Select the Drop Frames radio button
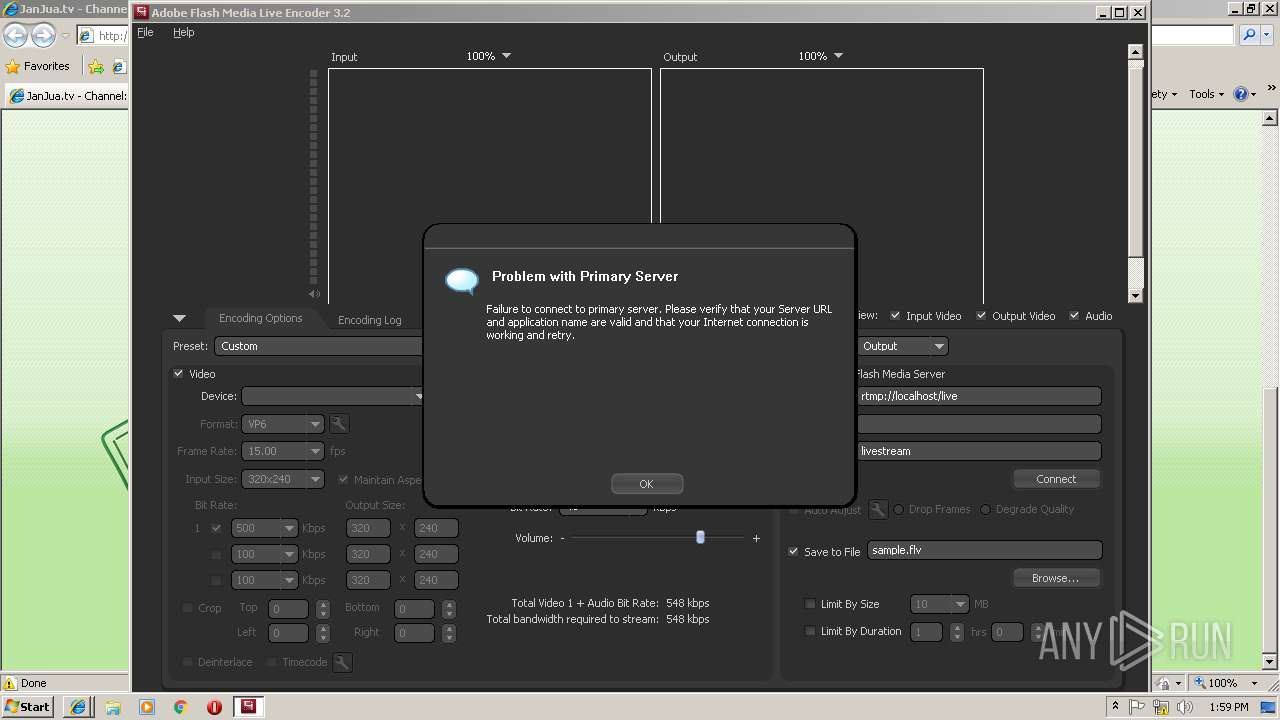This screenshot has width=1280, height=720. point(899,510)
